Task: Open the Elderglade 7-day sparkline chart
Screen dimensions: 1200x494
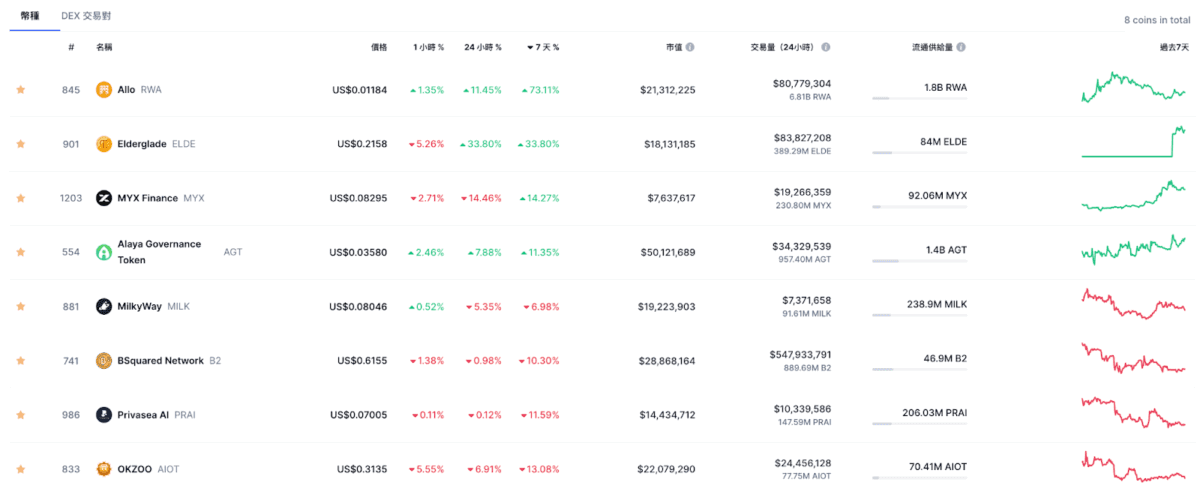Action: coord(1133,142)
